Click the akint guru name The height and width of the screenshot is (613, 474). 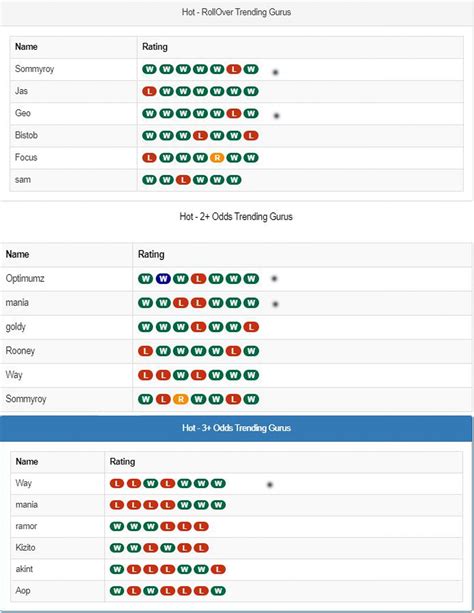(x=24, y=569)
